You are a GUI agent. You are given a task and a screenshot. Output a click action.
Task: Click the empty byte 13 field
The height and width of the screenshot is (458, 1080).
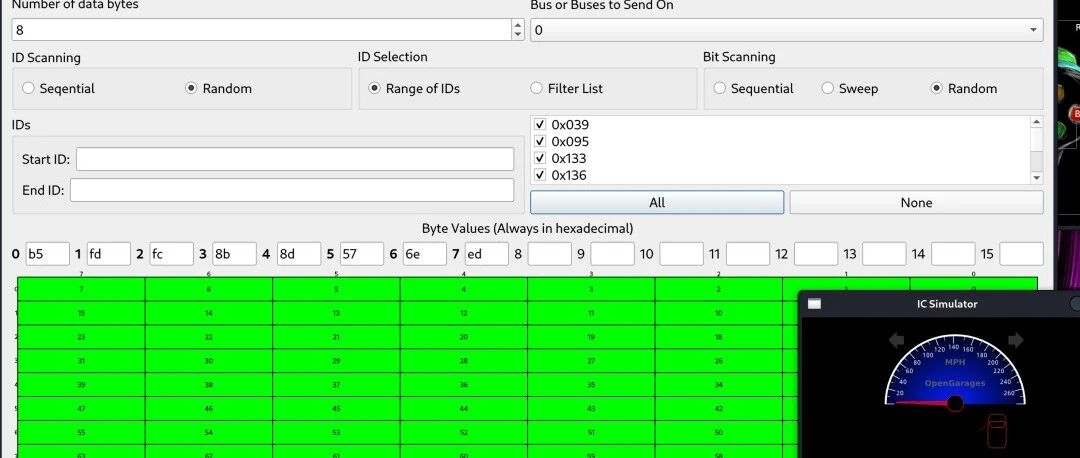pyautogui.click(x=884, y=254)
